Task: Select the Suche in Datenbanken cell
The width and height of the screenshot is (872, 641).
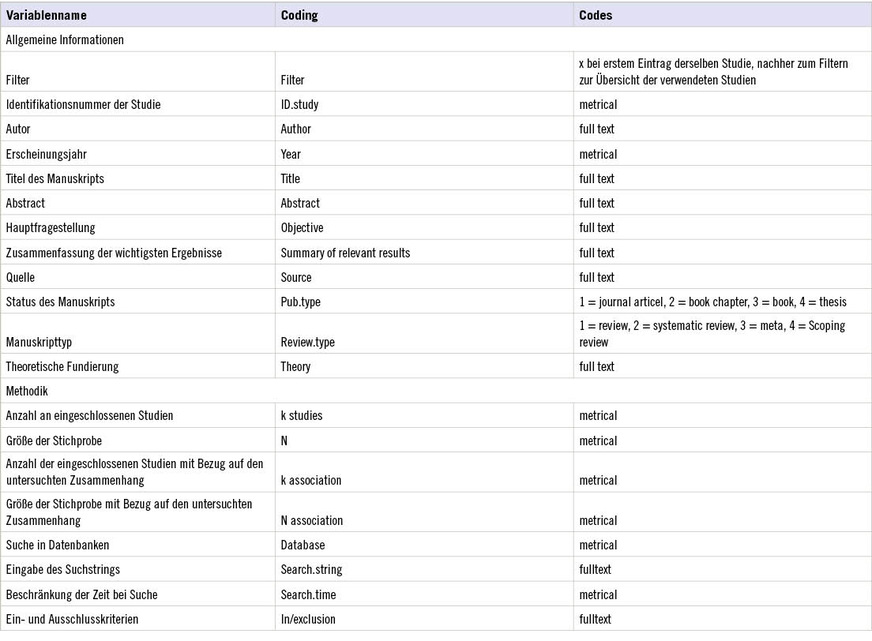Action: coord(57,545)
